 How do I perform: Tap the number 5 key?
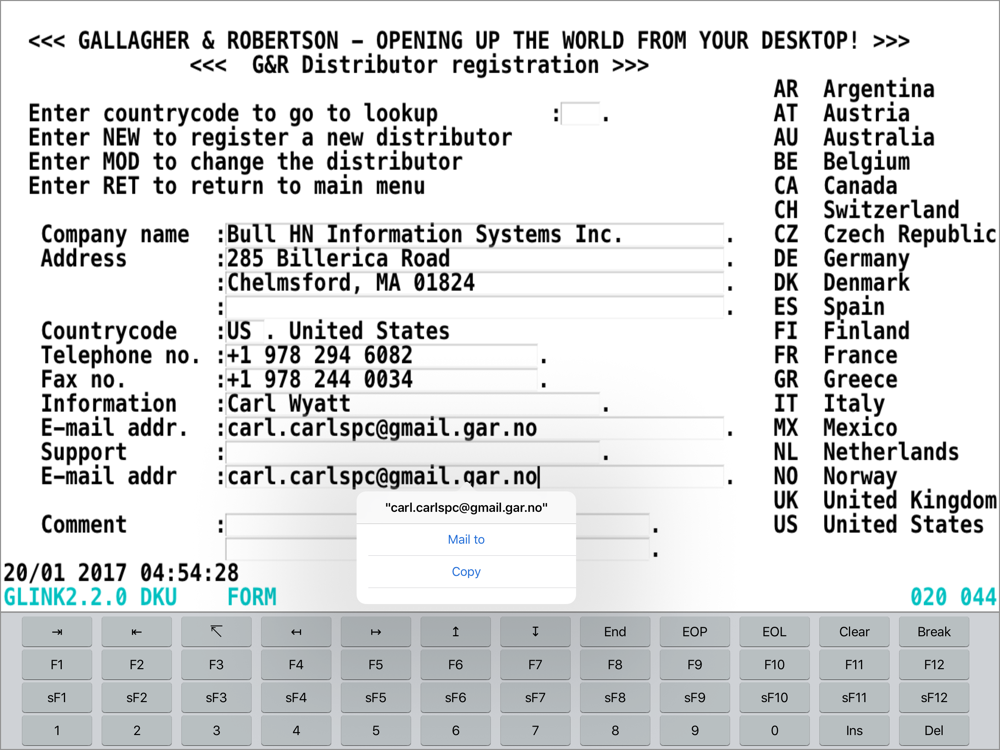coord(376,731)
